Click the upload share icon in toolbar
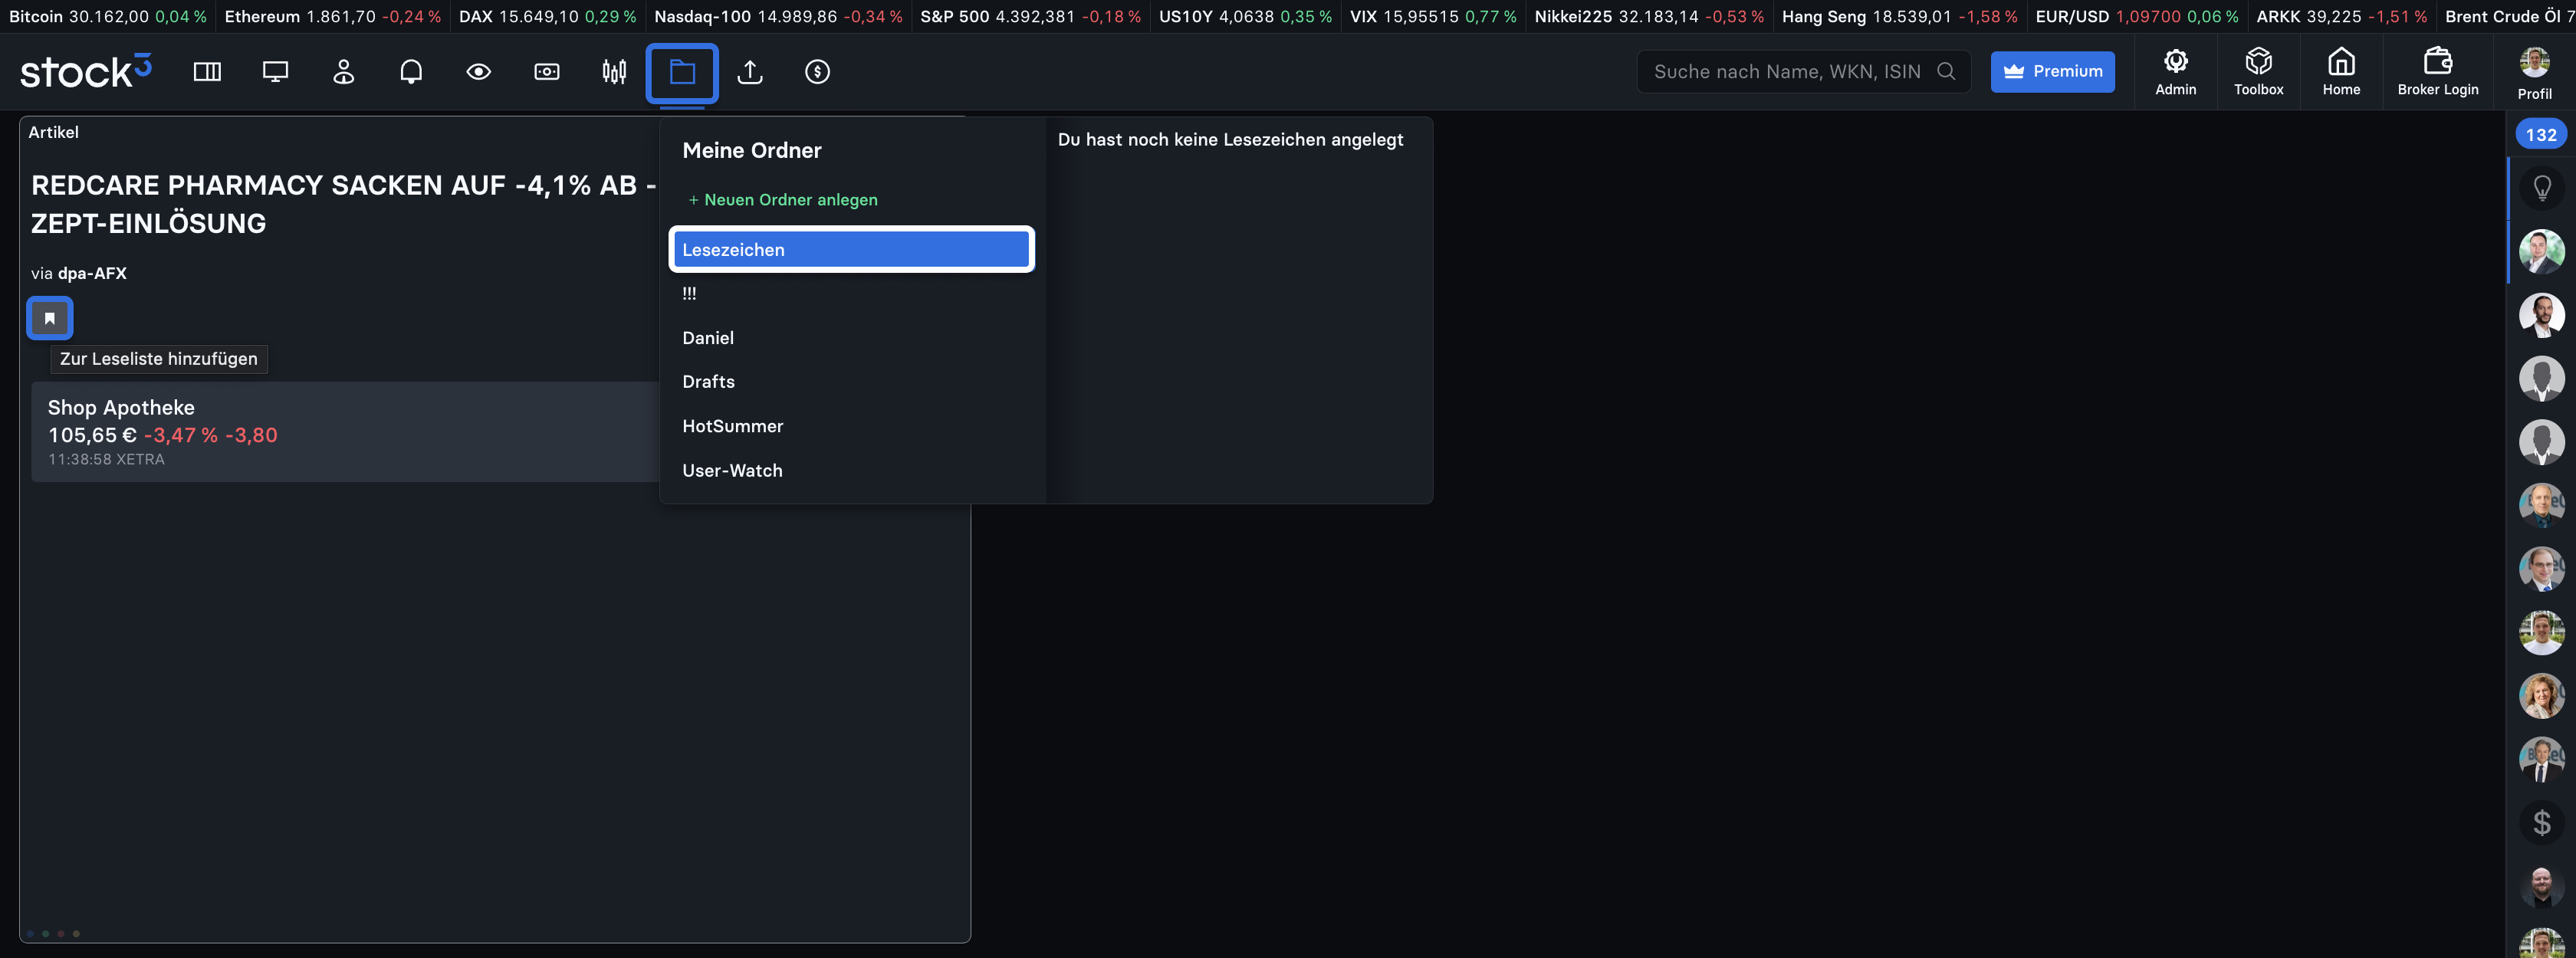The image size is (2576, 958). coord(750,72)
